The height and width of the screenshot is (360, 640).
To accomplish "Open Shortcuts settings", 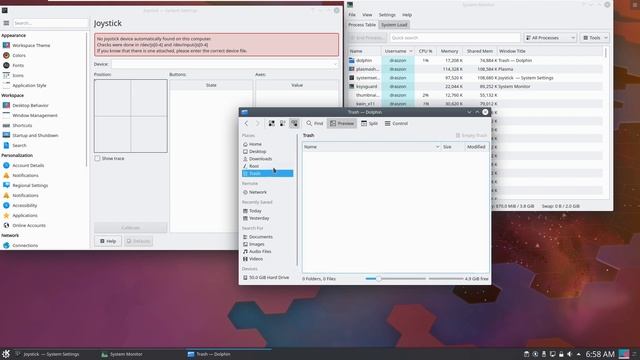I will point(22,125).
